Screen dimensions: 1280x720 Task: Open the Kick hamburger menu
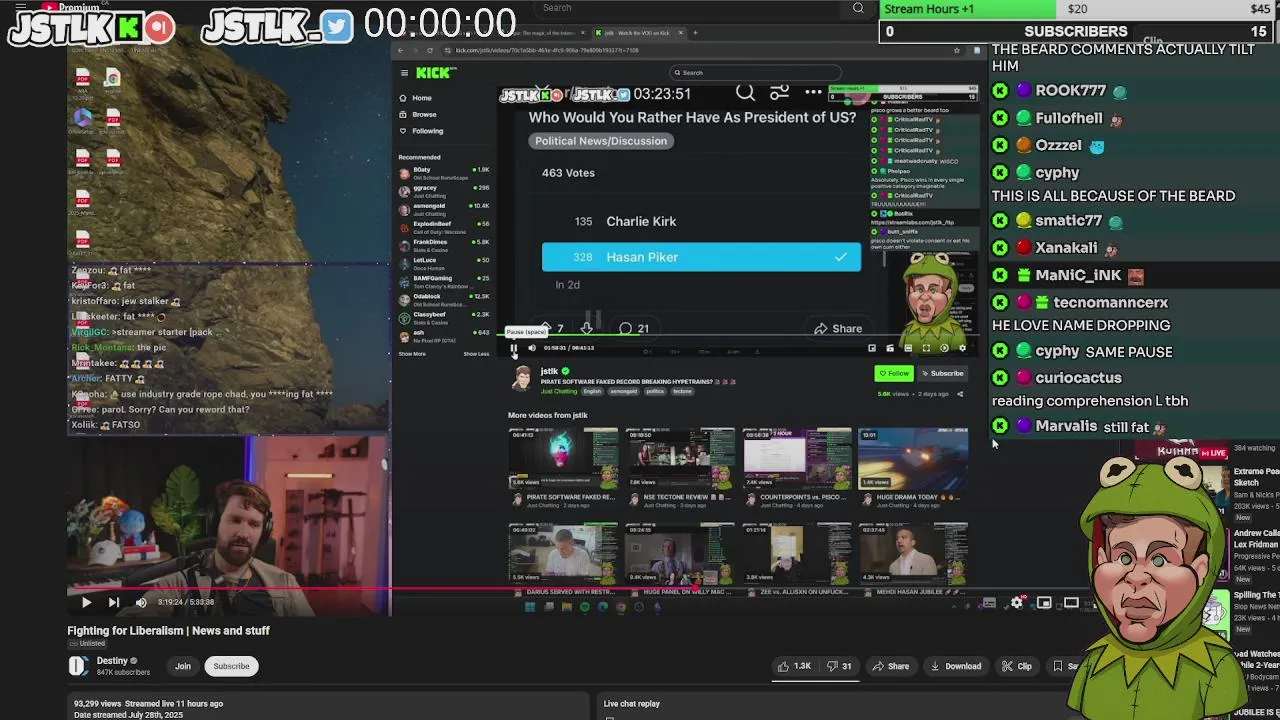click(x=404, y=73)
